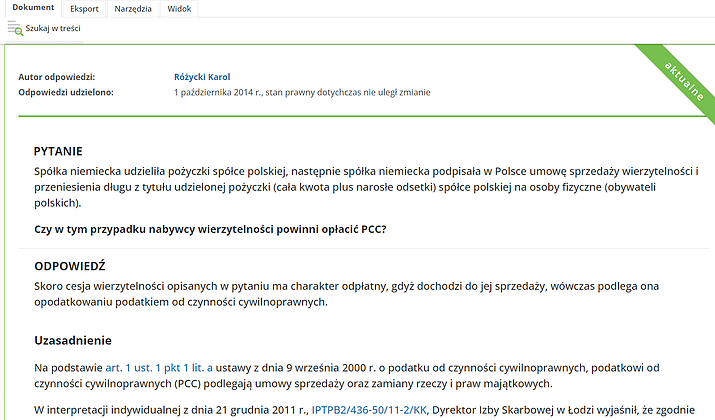
Task: Click the 'Szukaj w treści' label
Action: click(53, 29)
